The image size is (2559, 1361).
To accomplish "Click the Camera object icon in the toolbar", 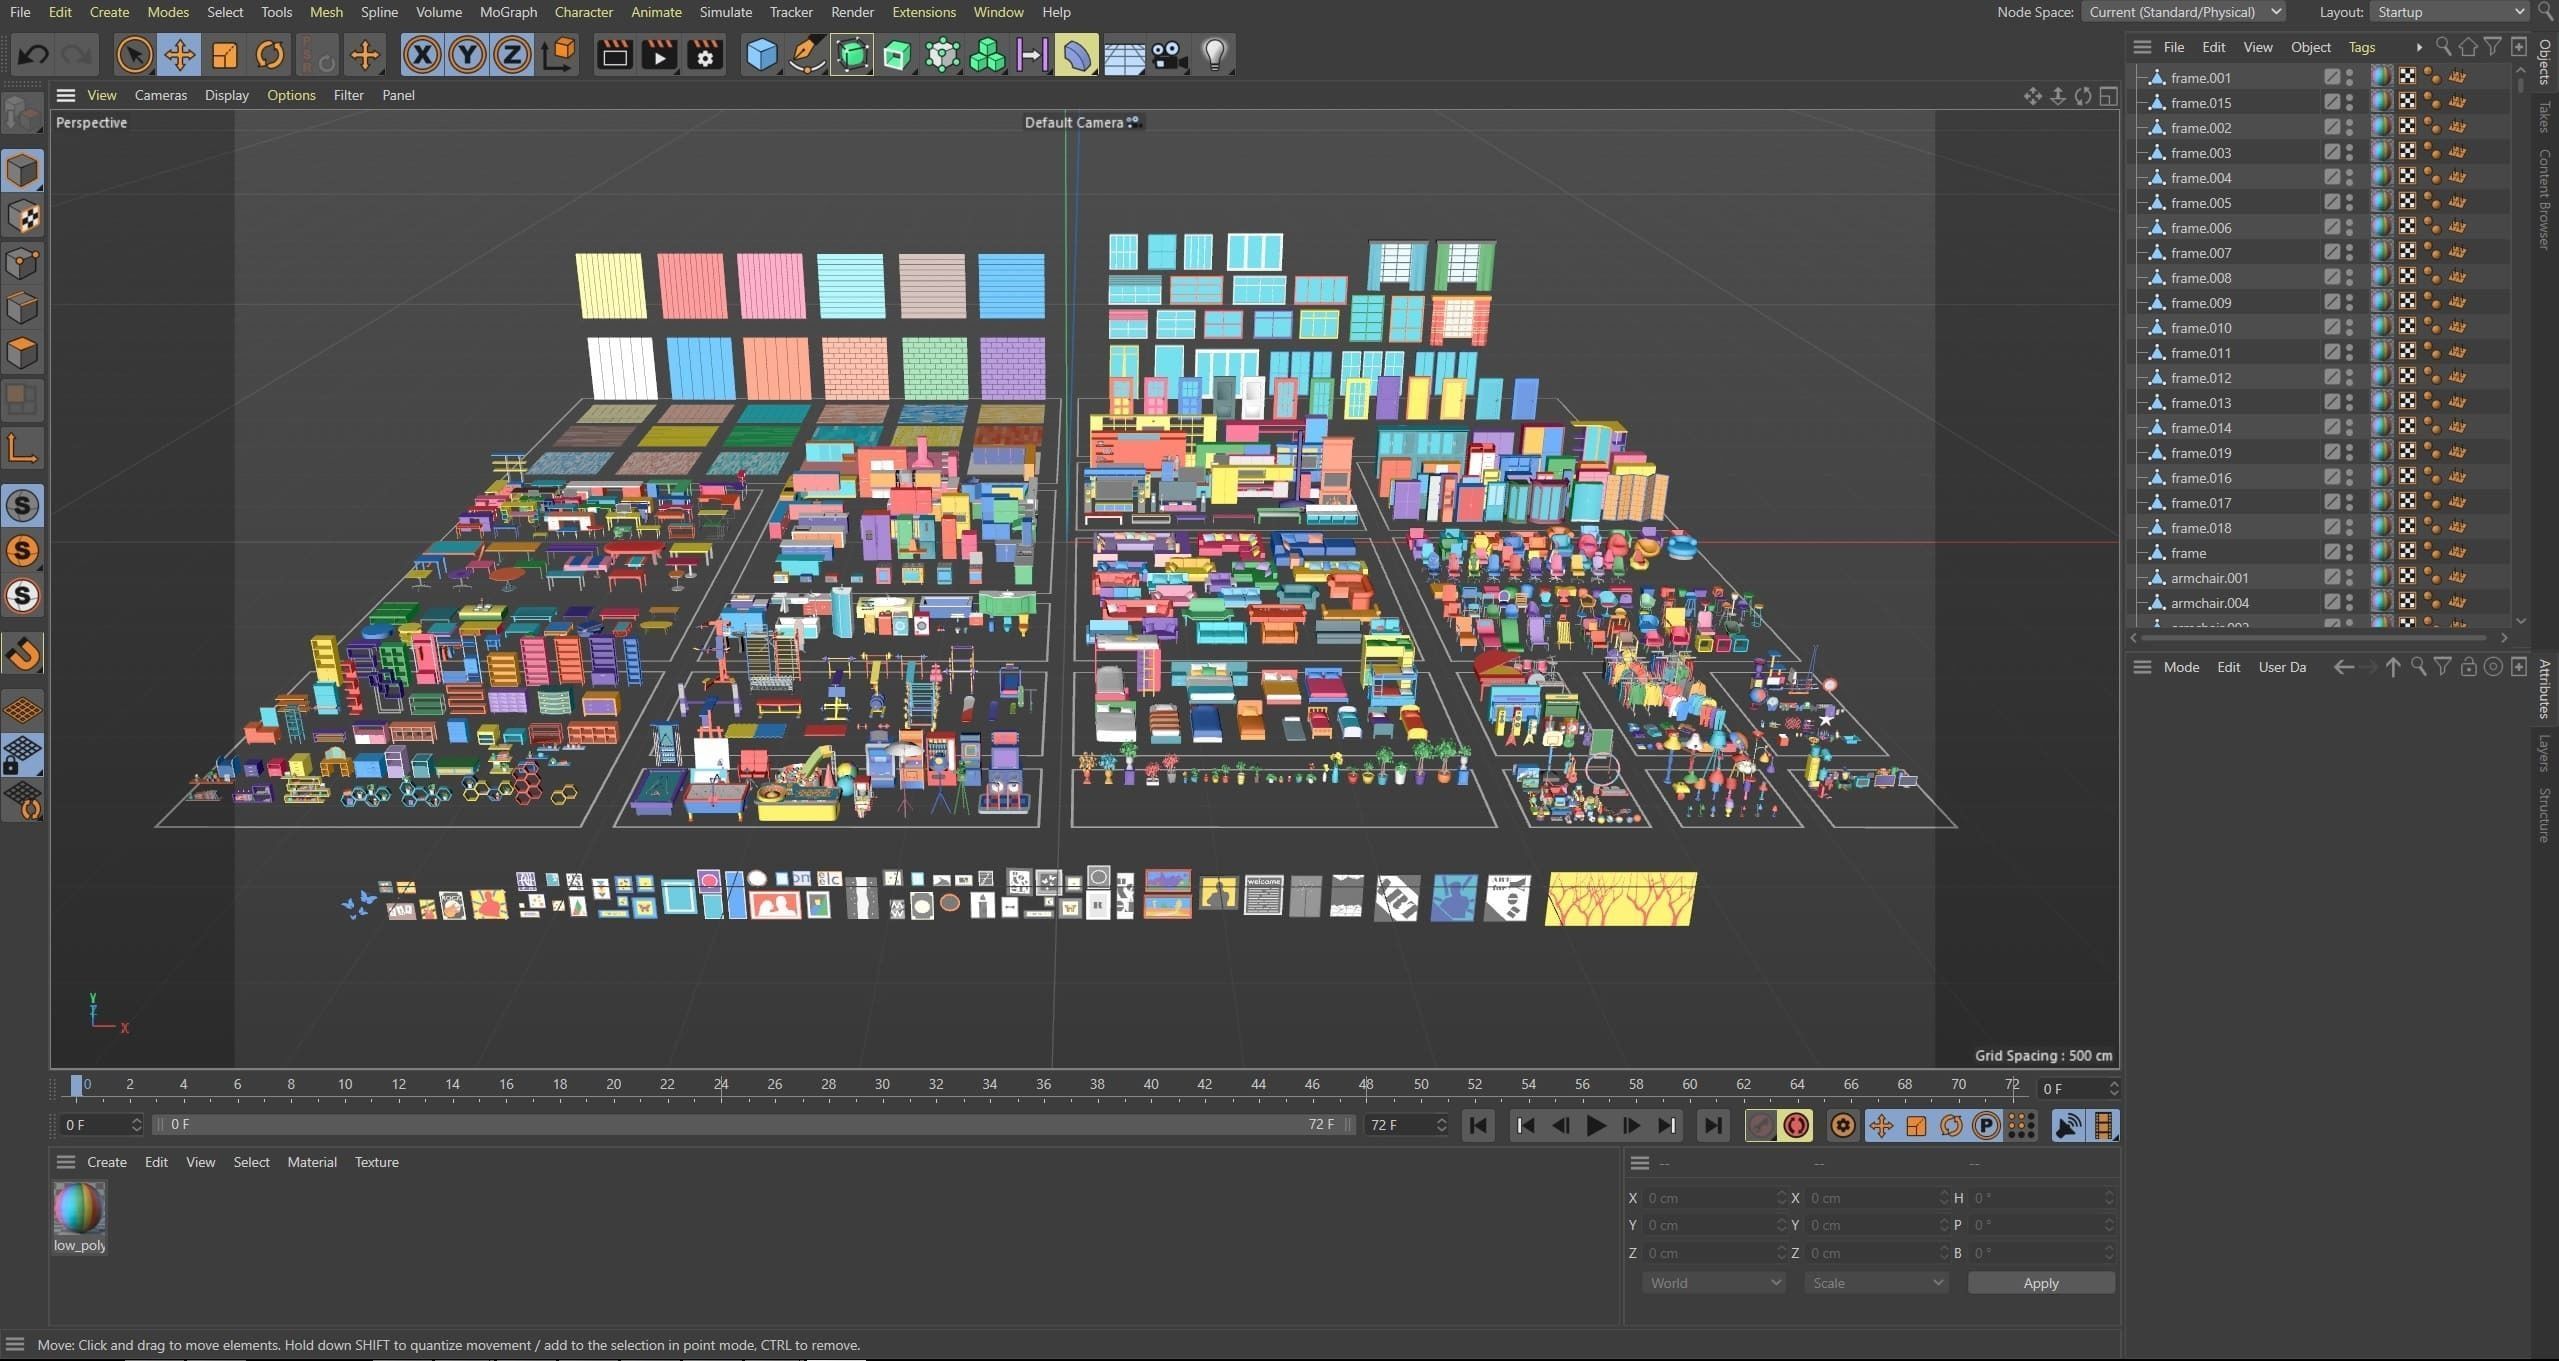I will click(1168, 55).
